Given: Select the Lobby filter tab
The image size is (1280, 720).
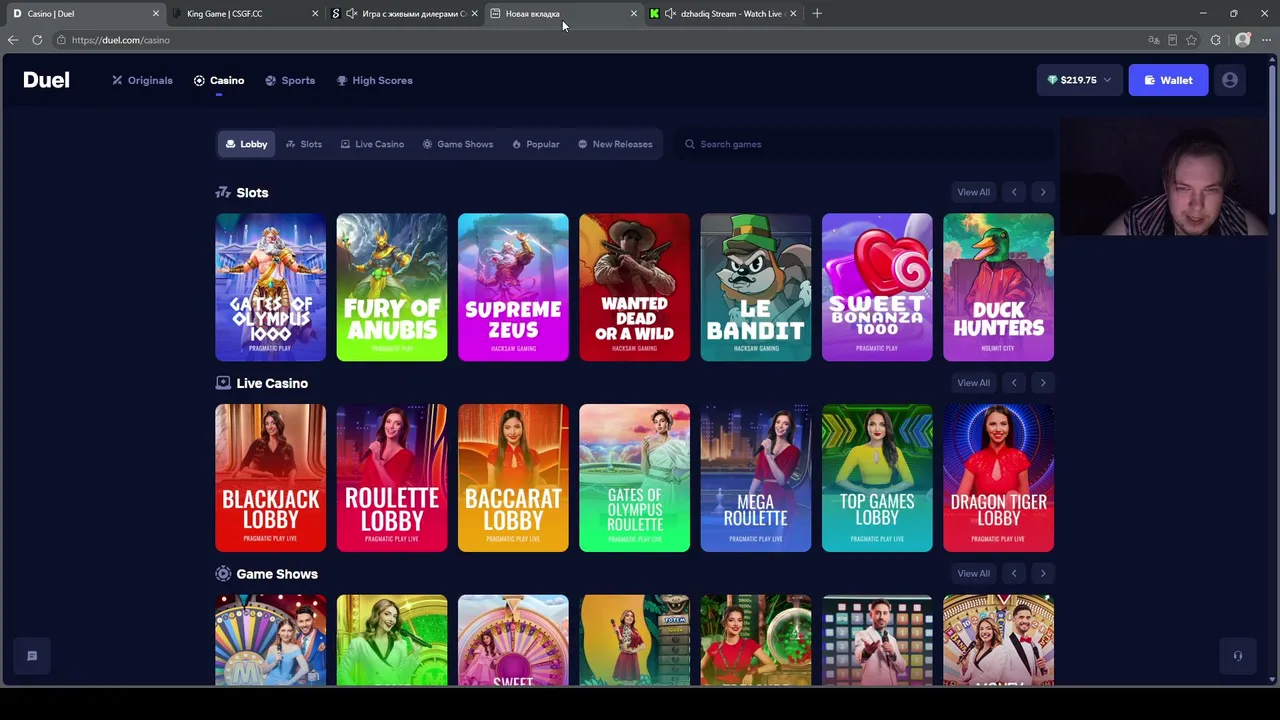Looking at the screenshot, I should [x=246, y=144].
